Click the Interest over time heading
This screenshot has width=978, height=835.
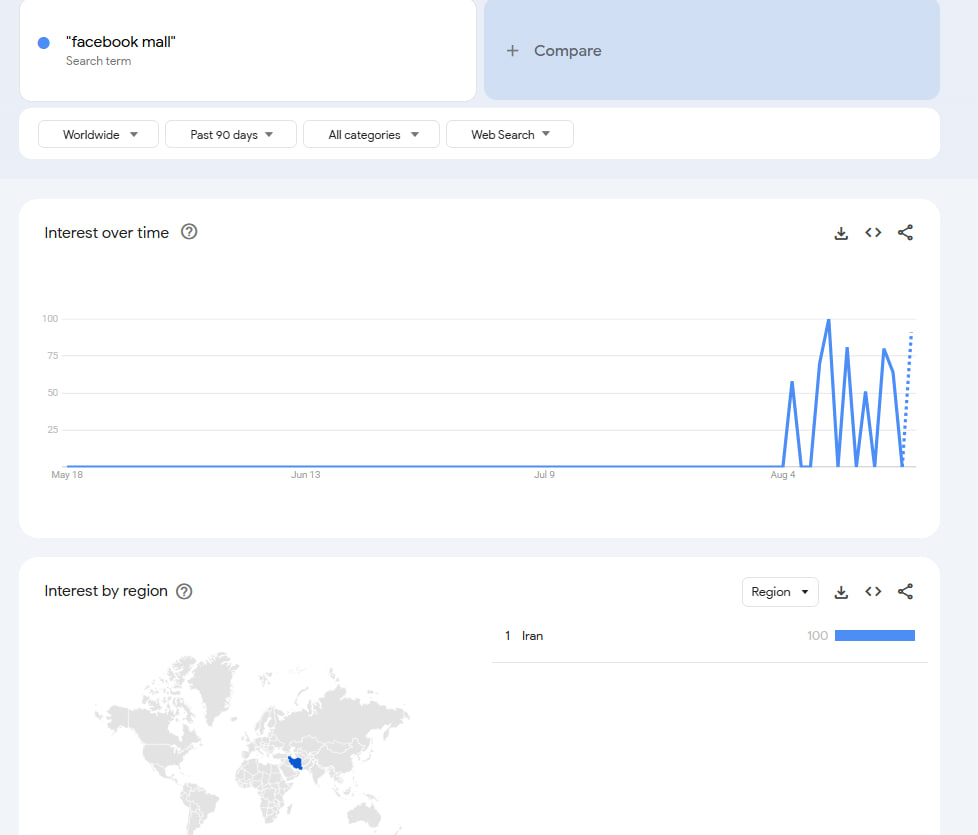pos(107,233)
